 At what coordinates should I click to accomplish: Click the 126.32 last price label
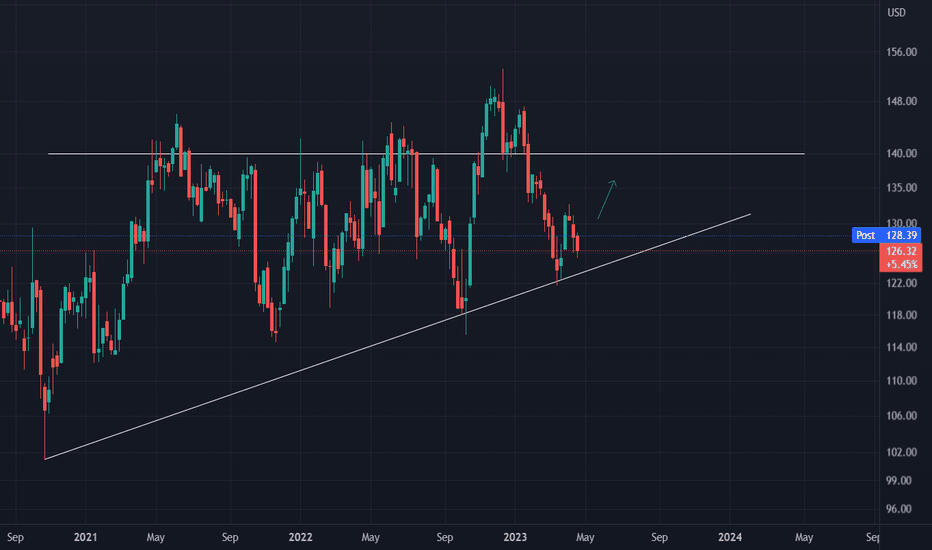[x=900, y=252]
